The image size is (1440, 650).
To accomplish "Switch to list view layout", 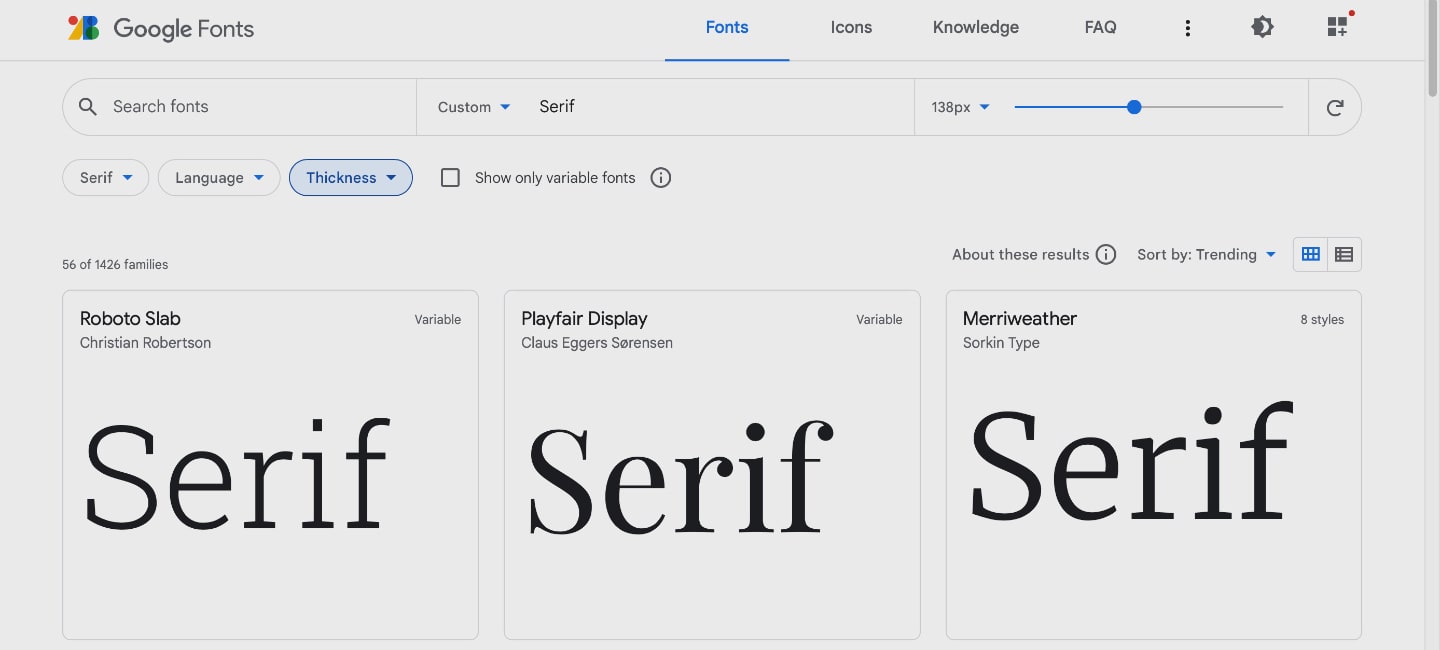I will [x=1344, y=254].
